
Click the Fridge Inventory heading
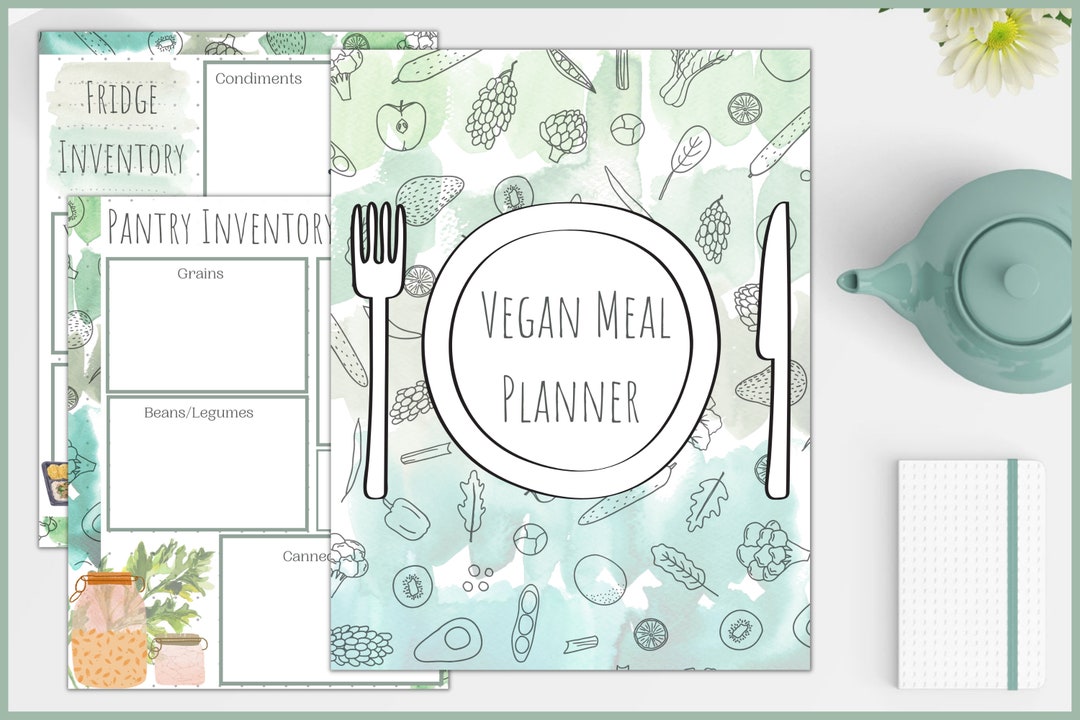121,129
